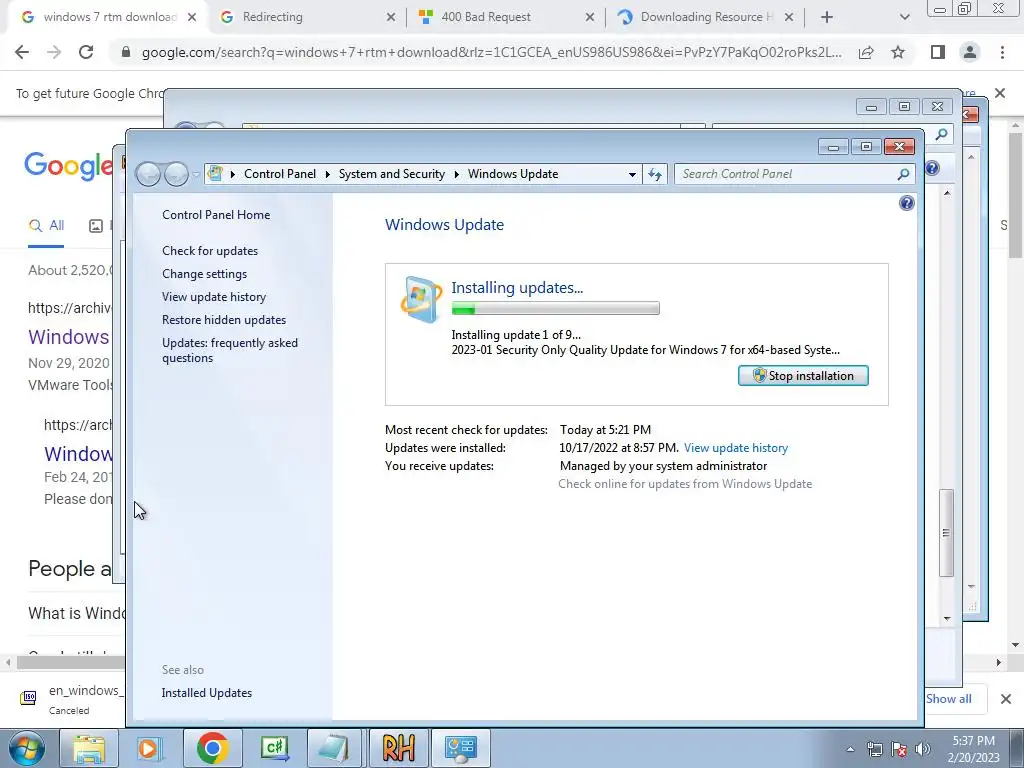1024x768 pixels.
Task: Click the canceled en_windows download item
Action: pyautogui.click(x=72, y=699)
